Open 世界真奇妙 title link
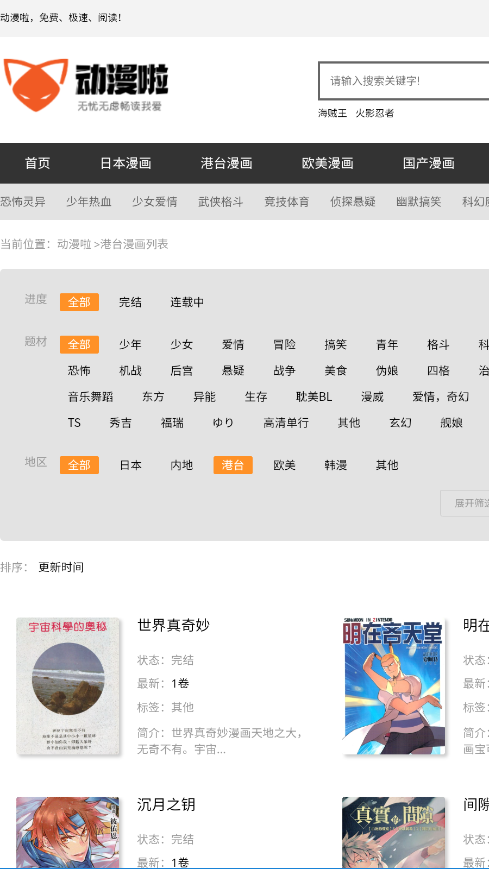 pyautogui.click(x=174, y=625)
